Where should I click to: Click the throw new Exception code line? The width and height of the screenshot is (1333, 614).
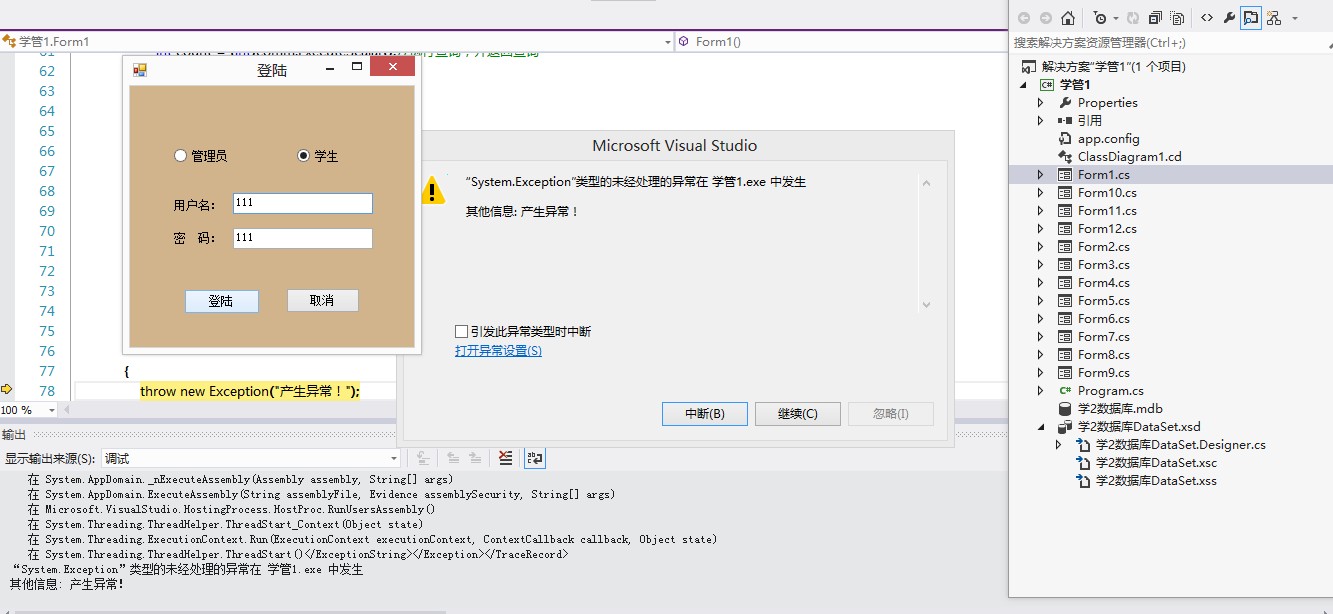pos(249,391)
